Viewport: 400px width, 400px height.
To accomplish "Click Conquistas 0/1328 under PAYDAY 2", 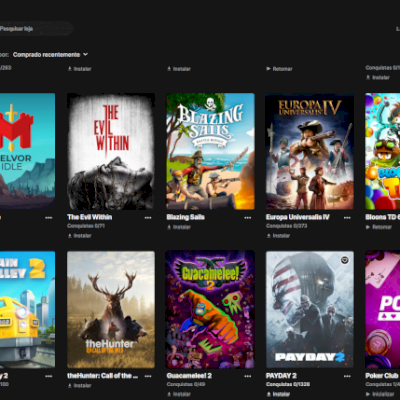I will coord(288,384).
